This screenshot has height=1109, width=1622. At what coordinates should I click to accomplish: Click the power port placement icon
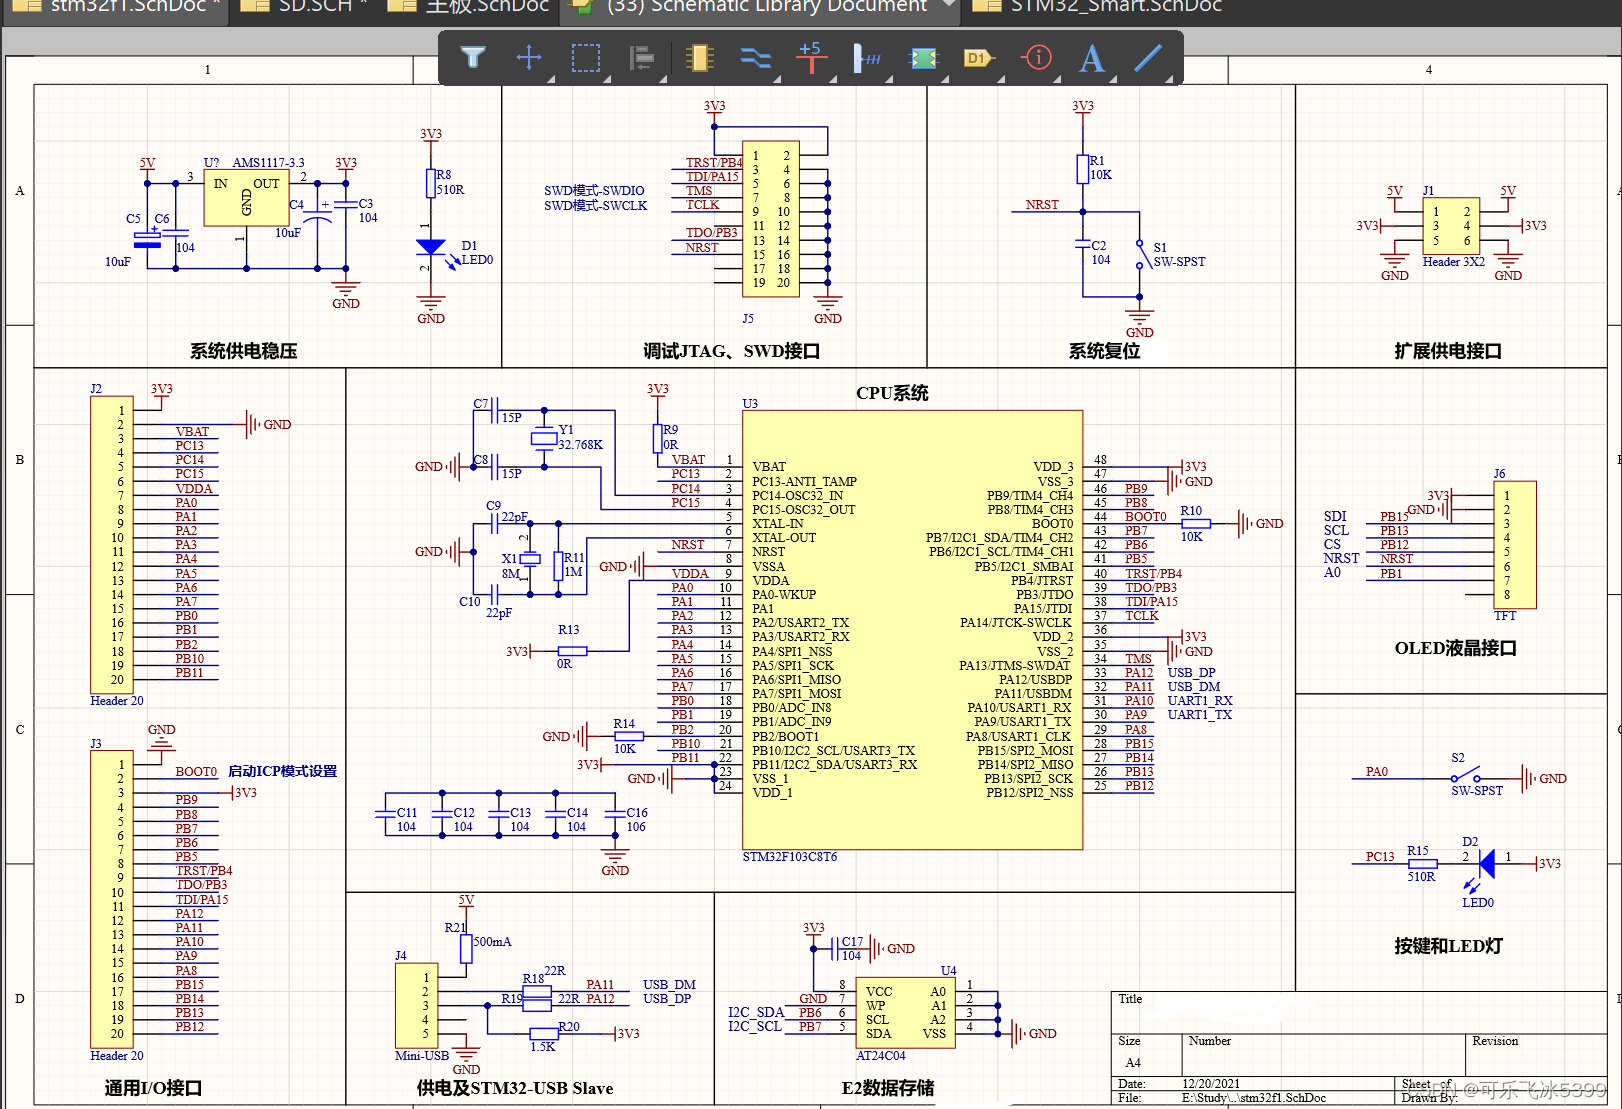[x=811, y=58]
